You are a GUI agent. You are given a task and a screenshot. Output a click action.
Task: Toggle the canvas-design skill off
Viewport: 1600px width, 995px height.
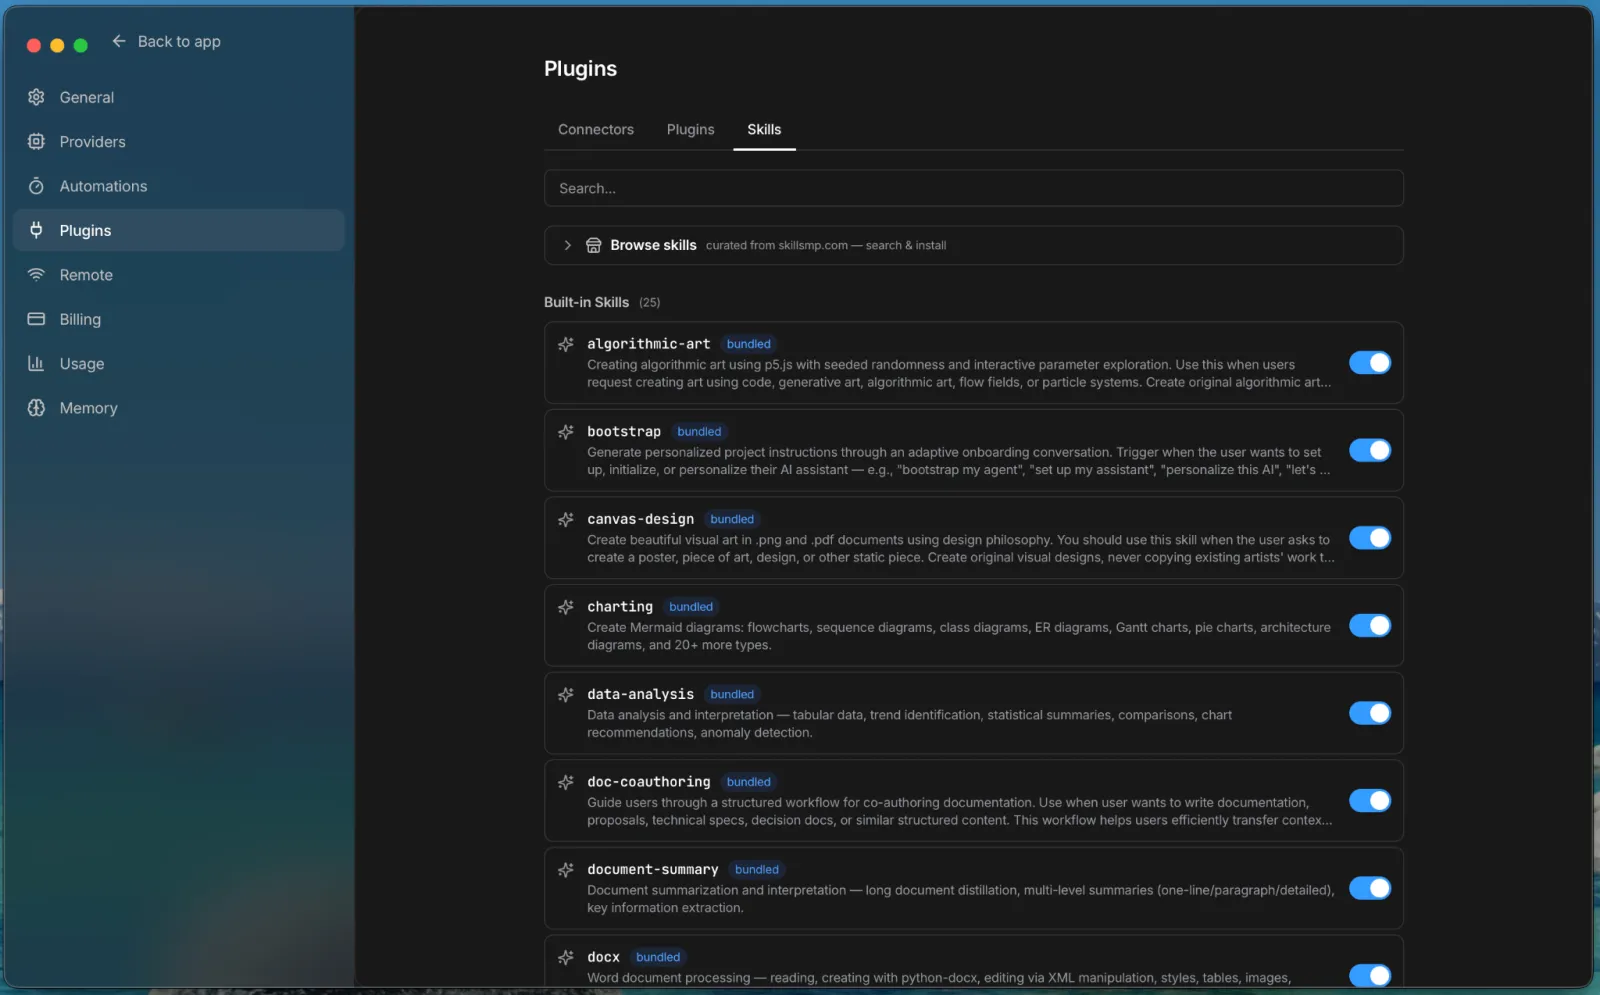1369,538
